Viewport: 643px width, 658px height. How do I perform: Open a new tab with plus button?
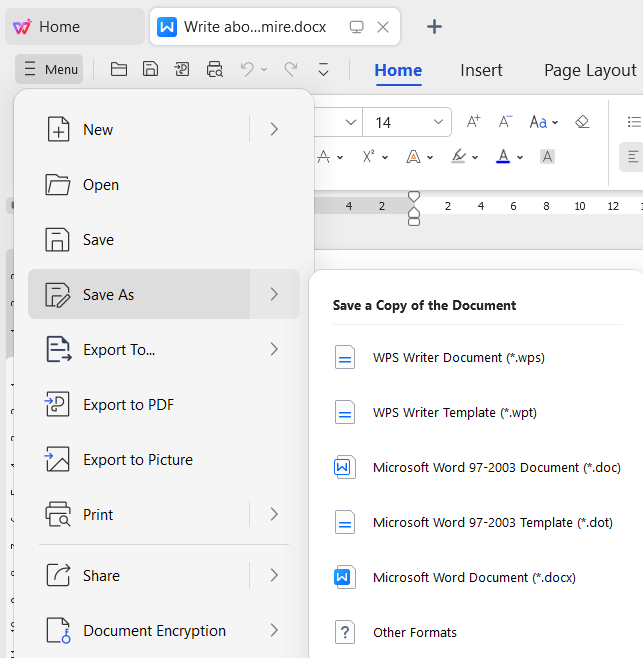pos(434,27)
